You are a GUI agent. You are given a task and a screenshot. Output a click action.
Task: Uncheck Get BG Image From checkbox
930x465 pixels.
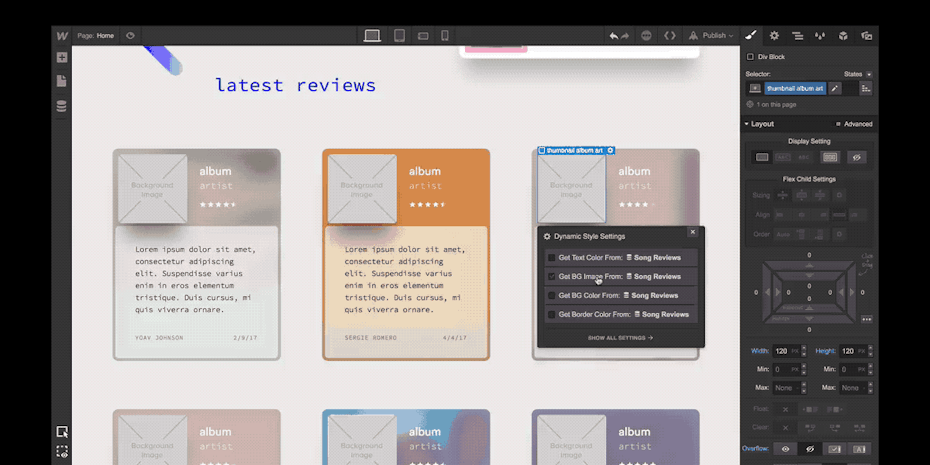551,277
